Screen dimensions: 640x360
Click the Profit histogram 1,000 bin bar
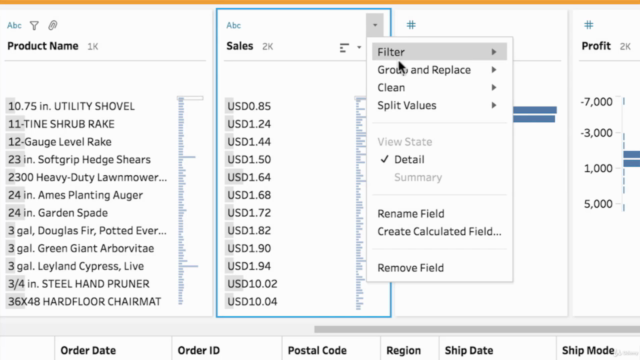click(x=632, y=163)
